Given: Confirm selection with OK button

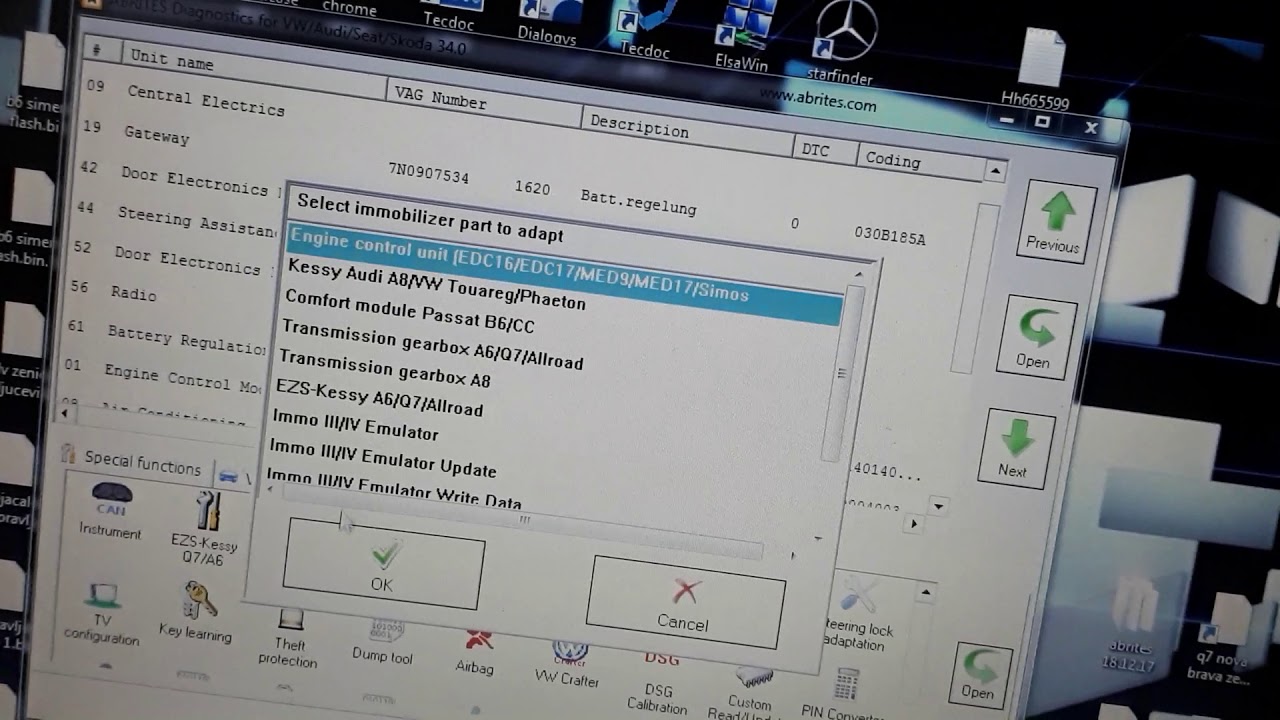Looking at the screenshot, I should [x=383, y=564].
